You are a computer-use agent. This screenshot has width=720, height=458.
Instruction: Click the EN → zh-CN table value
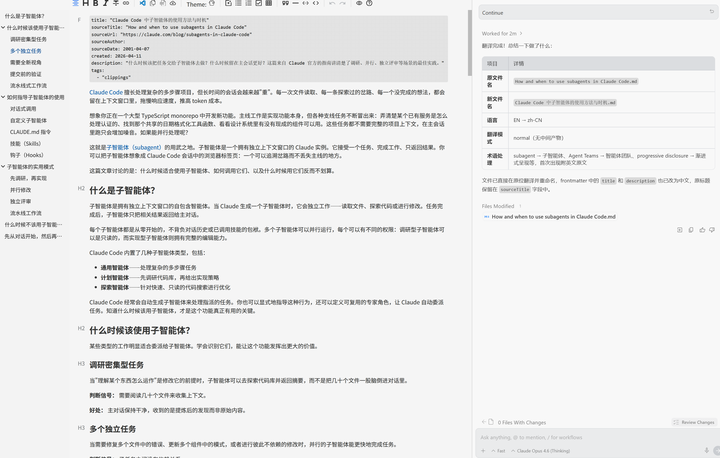point(528,120)
